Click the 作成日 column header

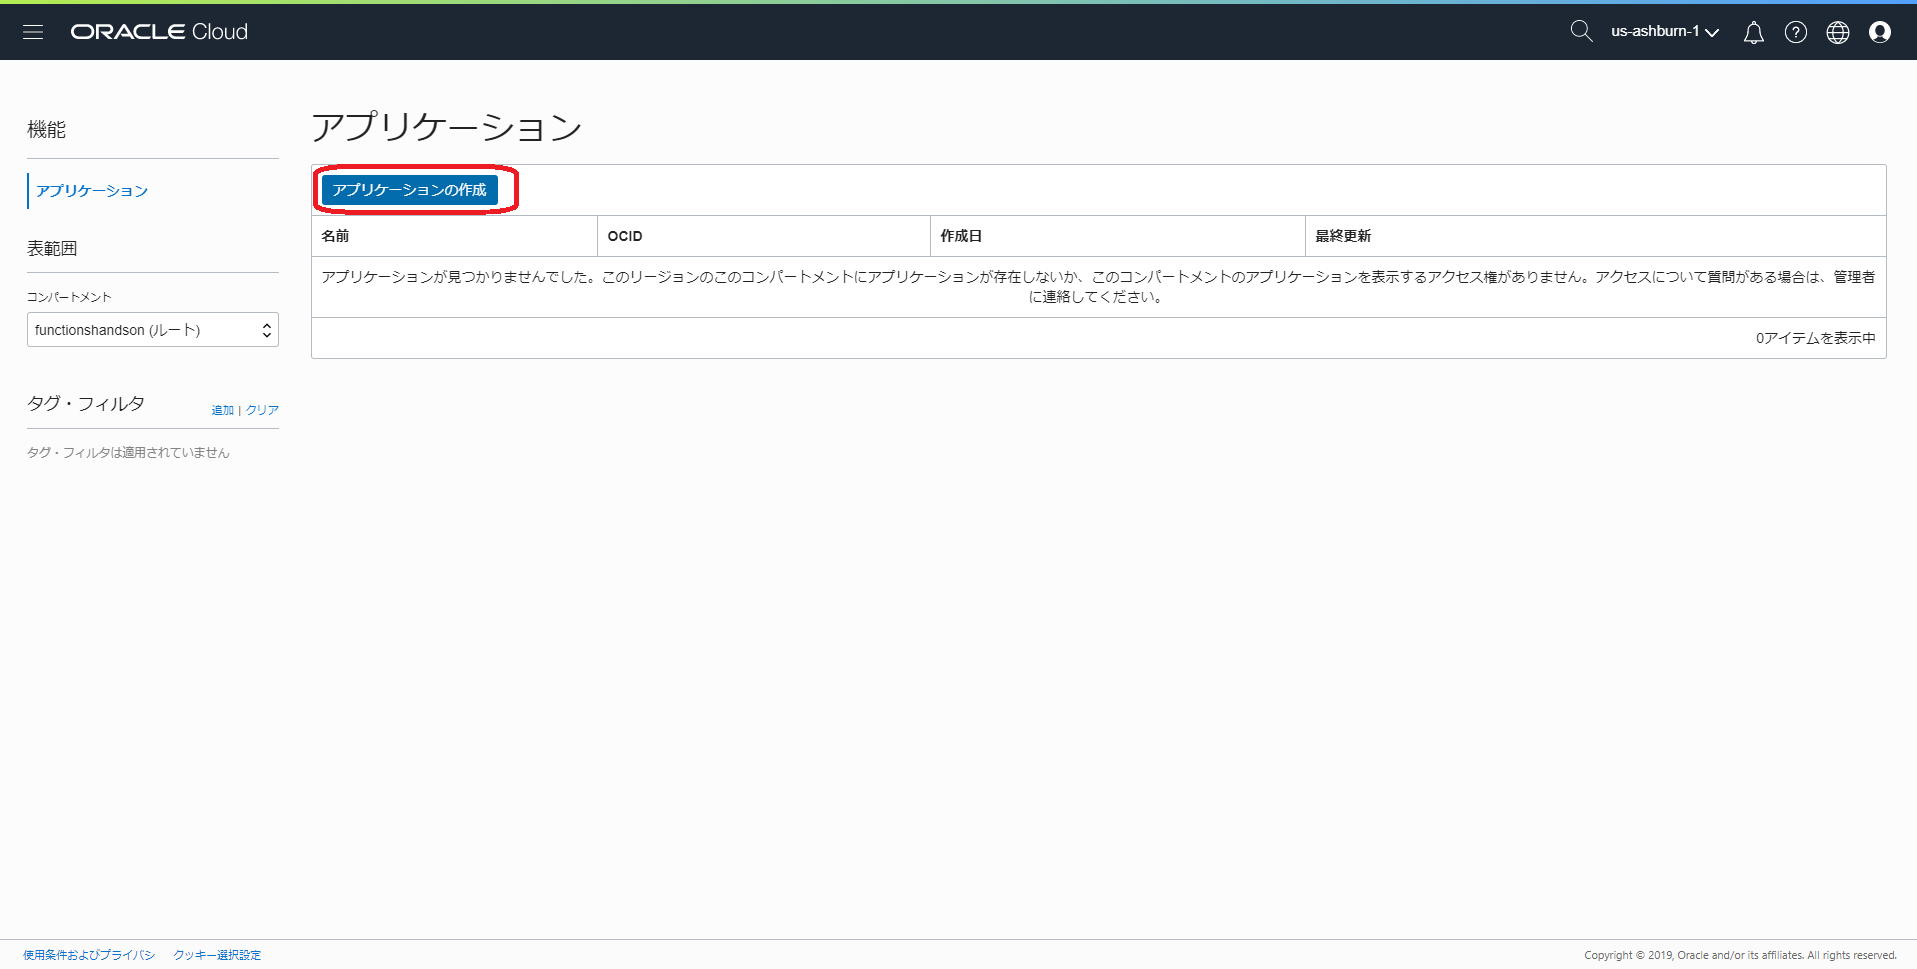point(961,236)
